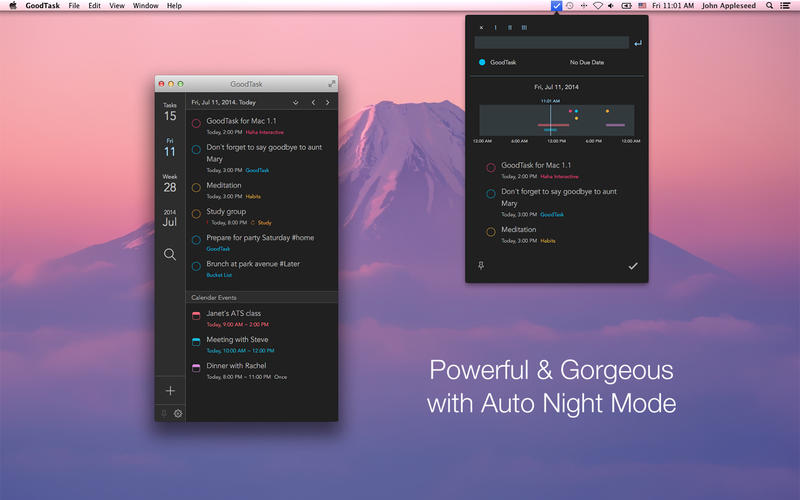Open Spotlight search magnifier in menu bar
800x500 pixels.
point(769,6)
